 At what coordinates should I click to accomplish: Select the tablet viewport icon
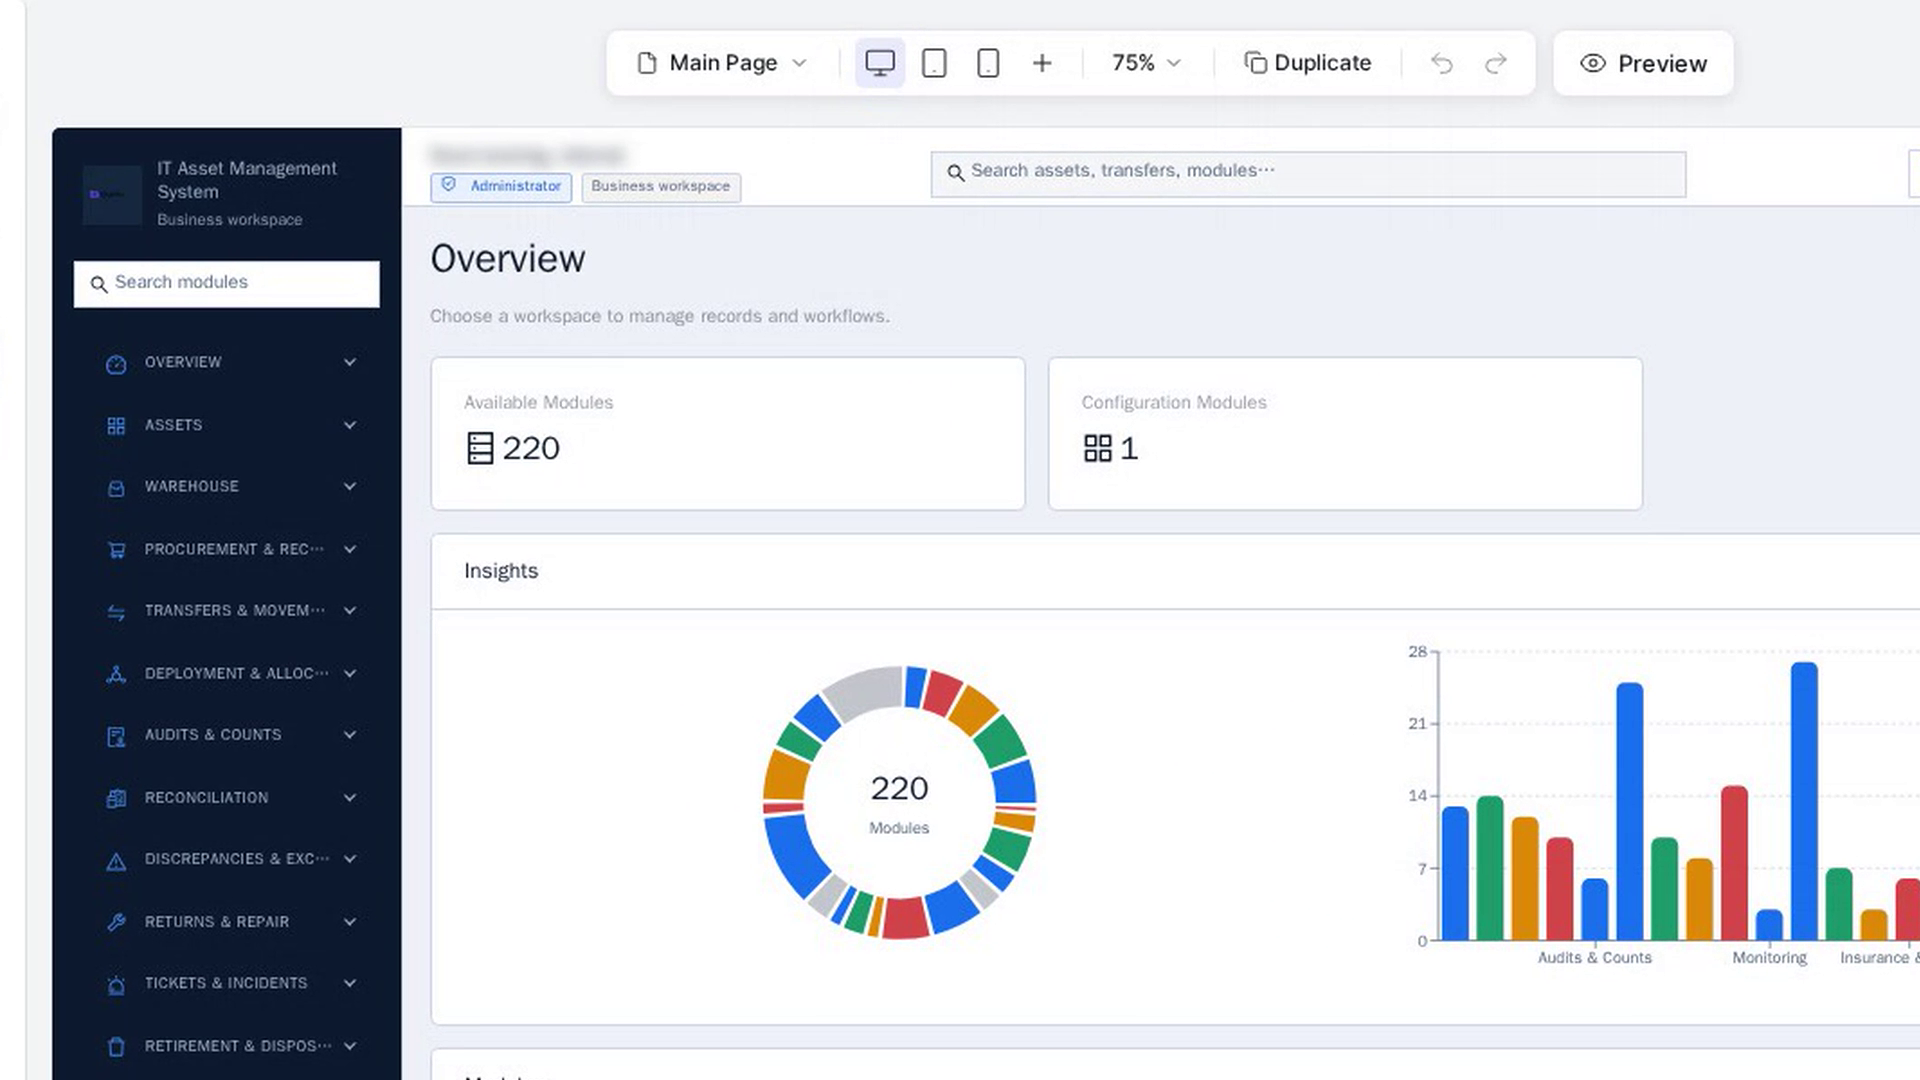[934, 63]
